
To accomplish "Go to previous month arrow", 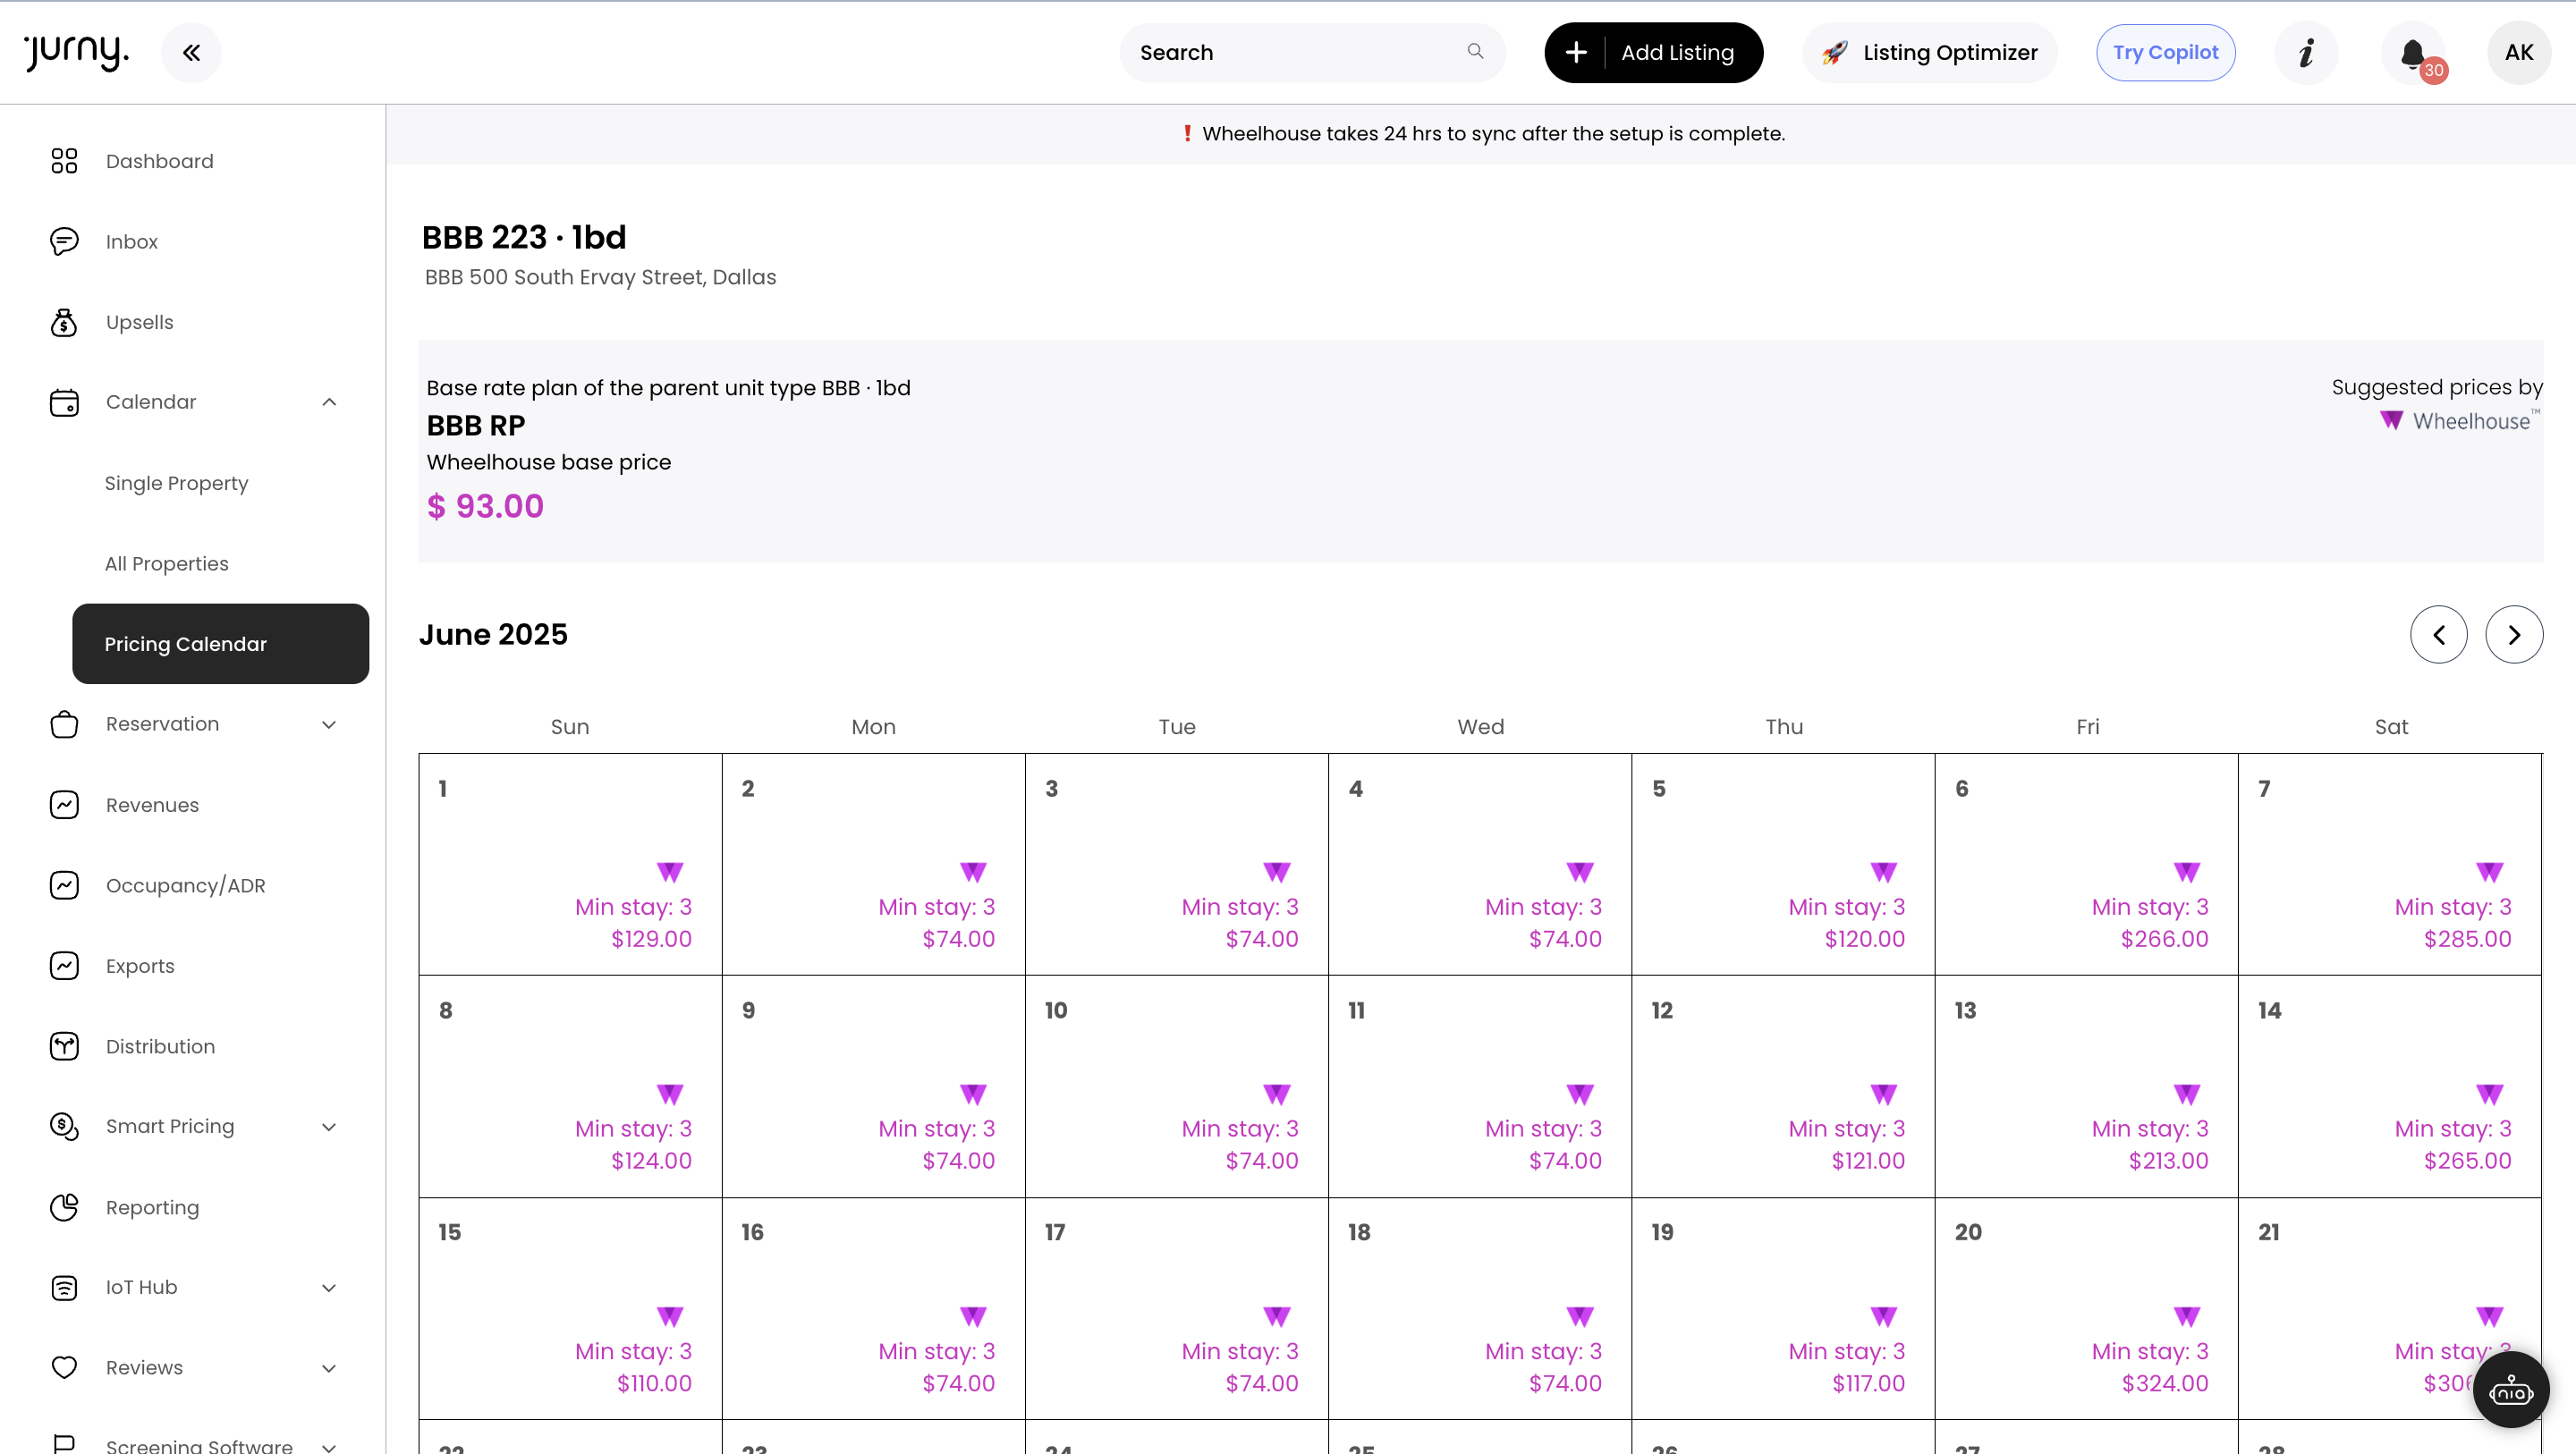I will point(2439,634).
